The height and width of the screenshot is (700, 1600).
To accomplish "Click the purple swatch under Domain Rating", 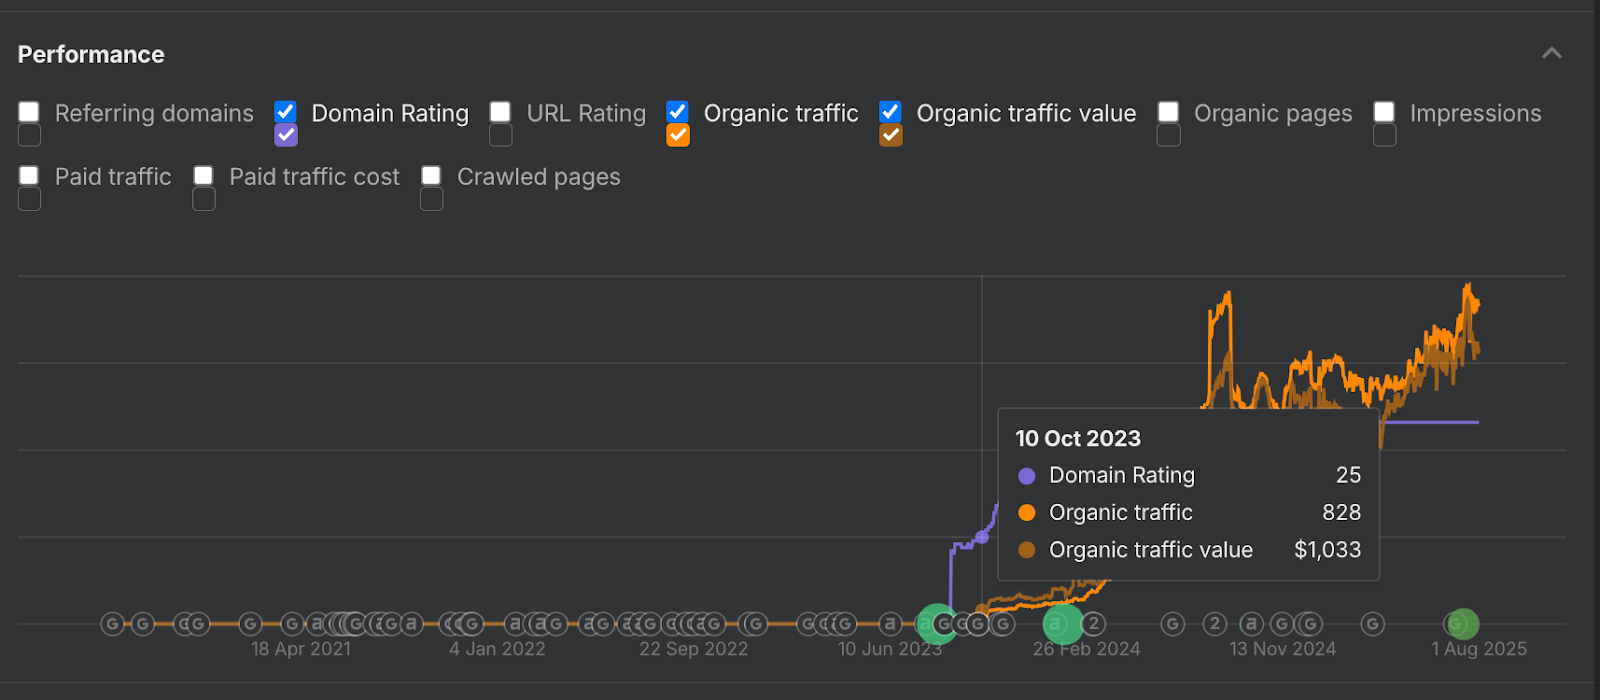I will point(286,135).
